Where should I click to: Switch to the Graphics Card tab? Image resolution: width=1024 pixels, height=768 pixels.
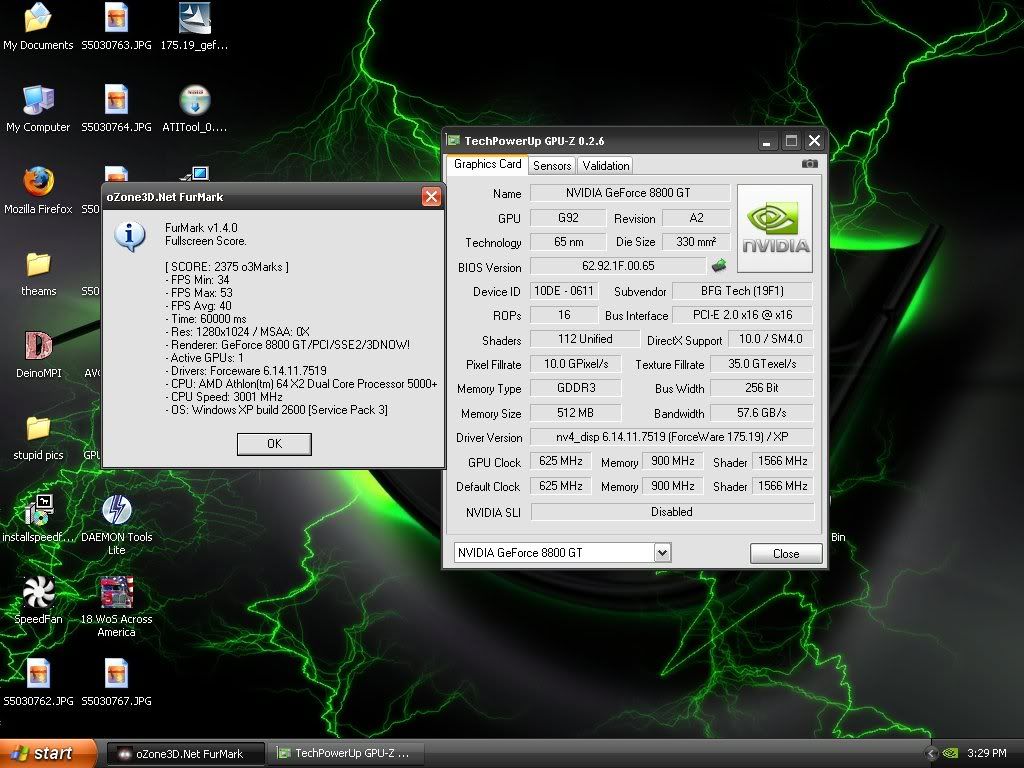point(487,164)
